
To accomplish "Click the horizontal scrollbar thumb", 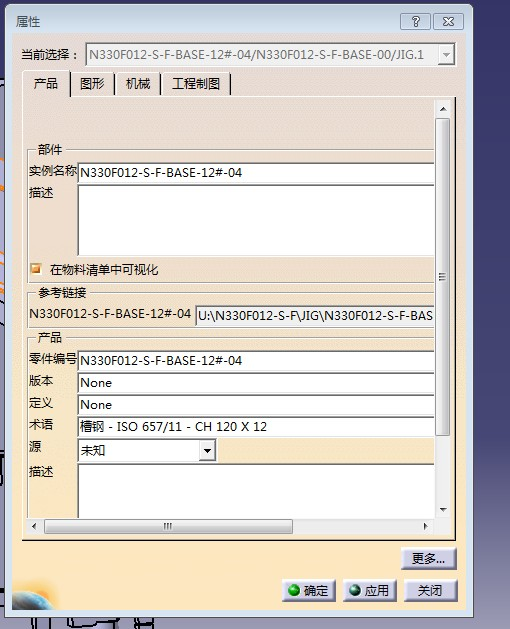I will point(168,526).
